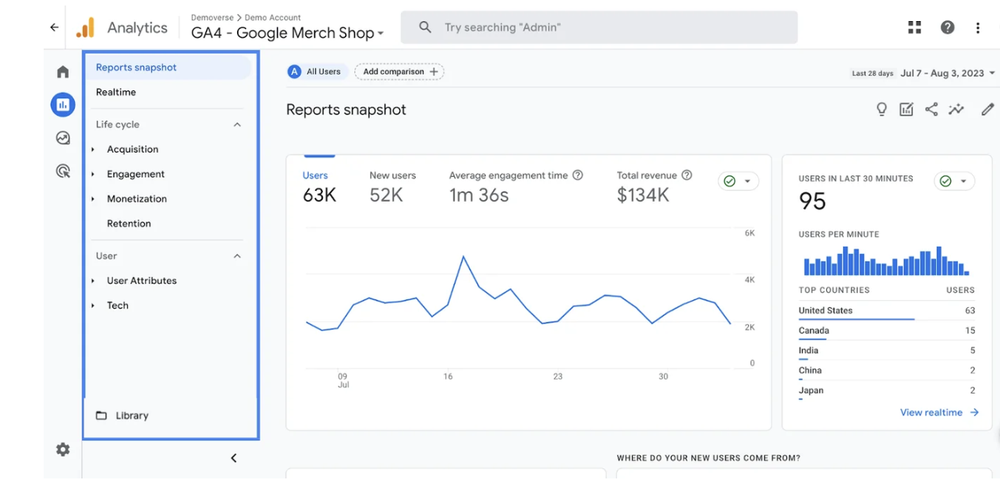Viewport: 1000px width, 480px height.
Task: Collapse the User section
Action: 237,256
